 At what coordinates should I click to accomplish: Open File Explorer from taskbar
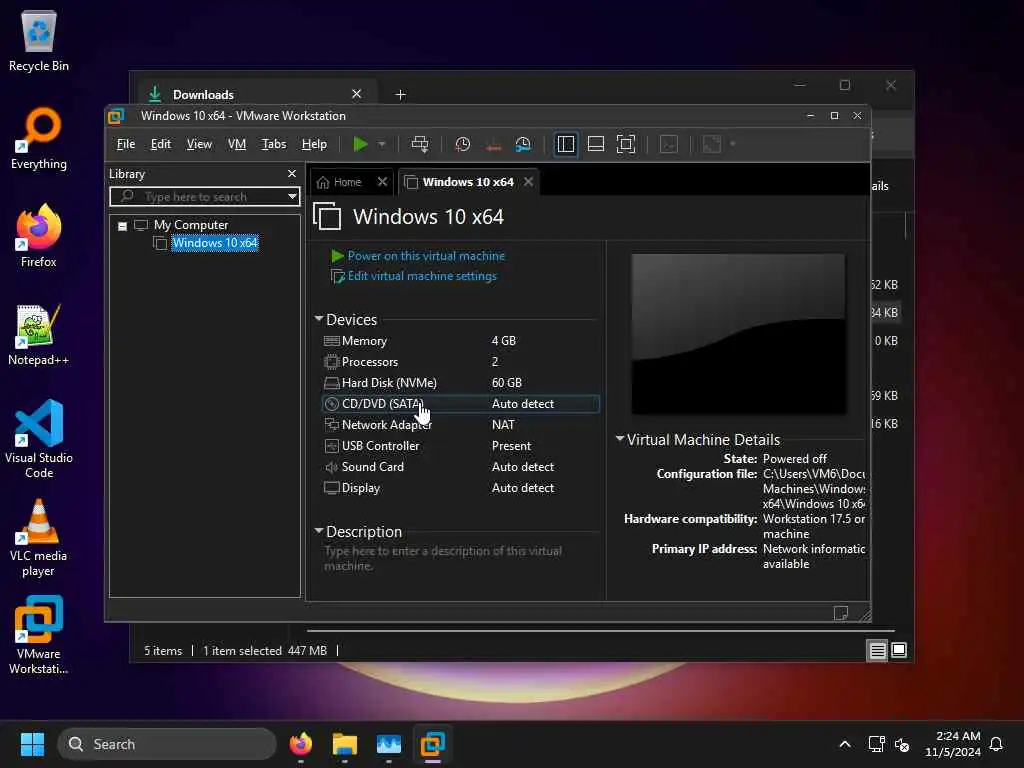point(345,744)
